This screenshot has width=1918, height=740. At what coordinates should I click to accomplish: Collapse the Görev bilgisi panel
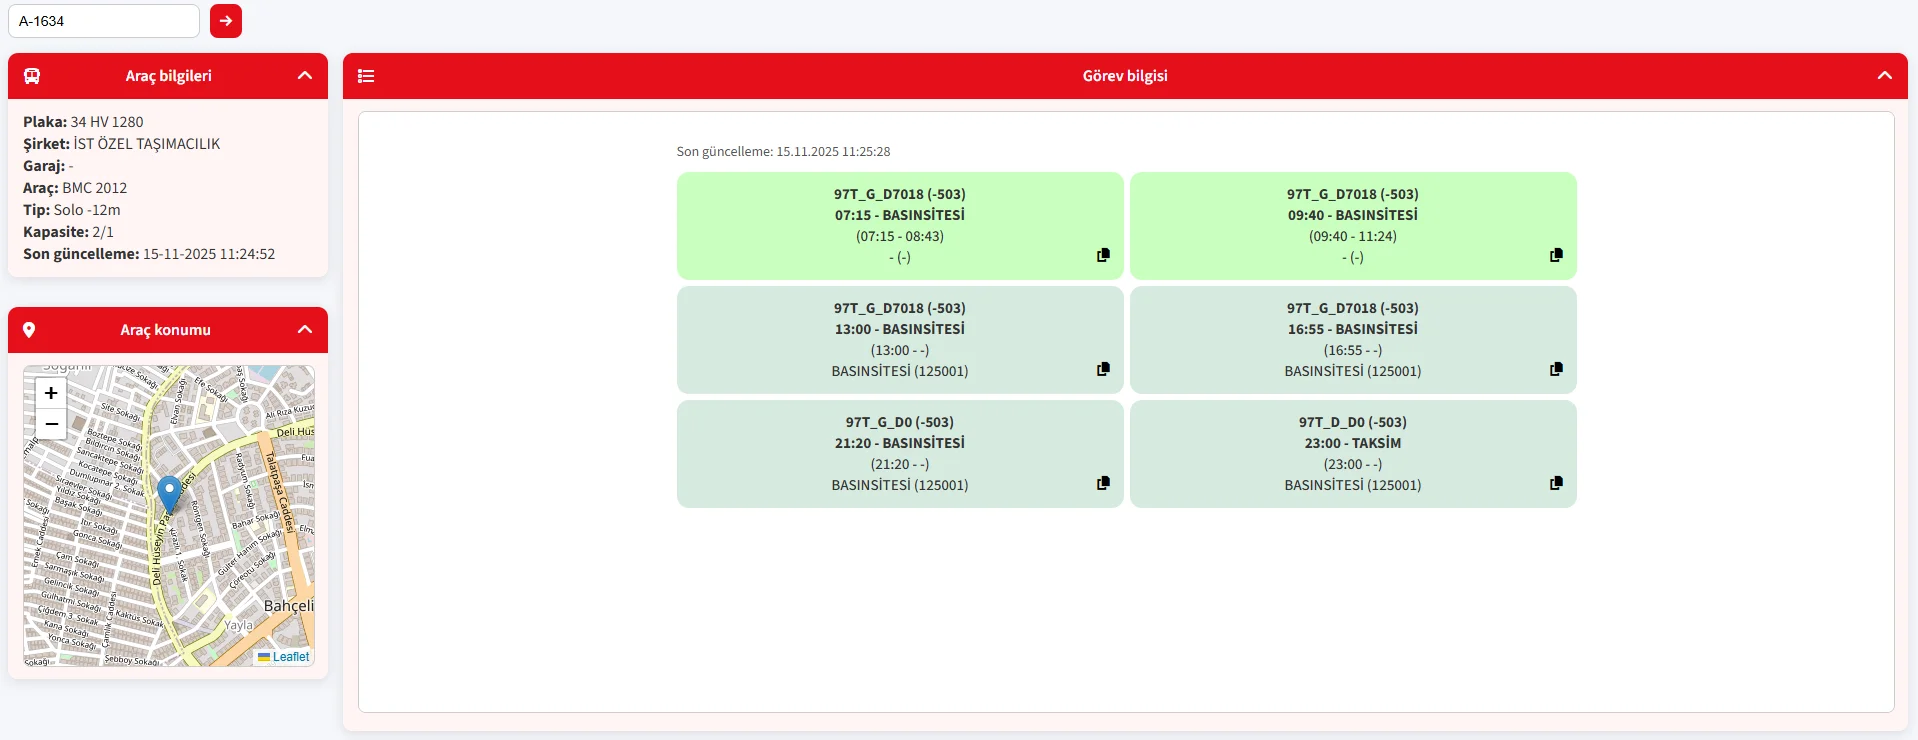tap(1884, 76)
